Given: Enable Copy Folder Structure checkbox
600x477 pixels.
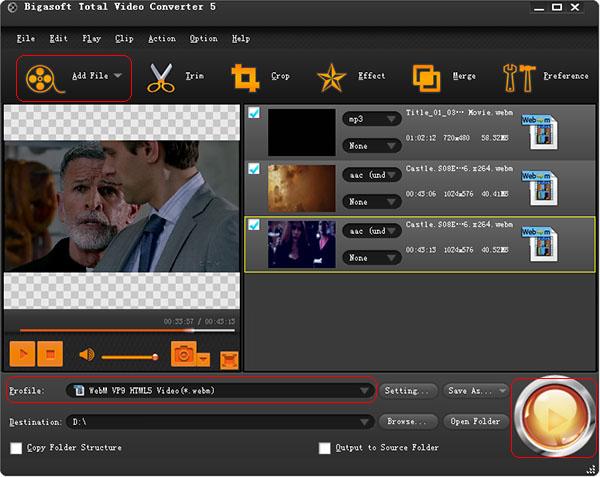Looking at the screenshot, I should tap(16, 448).
